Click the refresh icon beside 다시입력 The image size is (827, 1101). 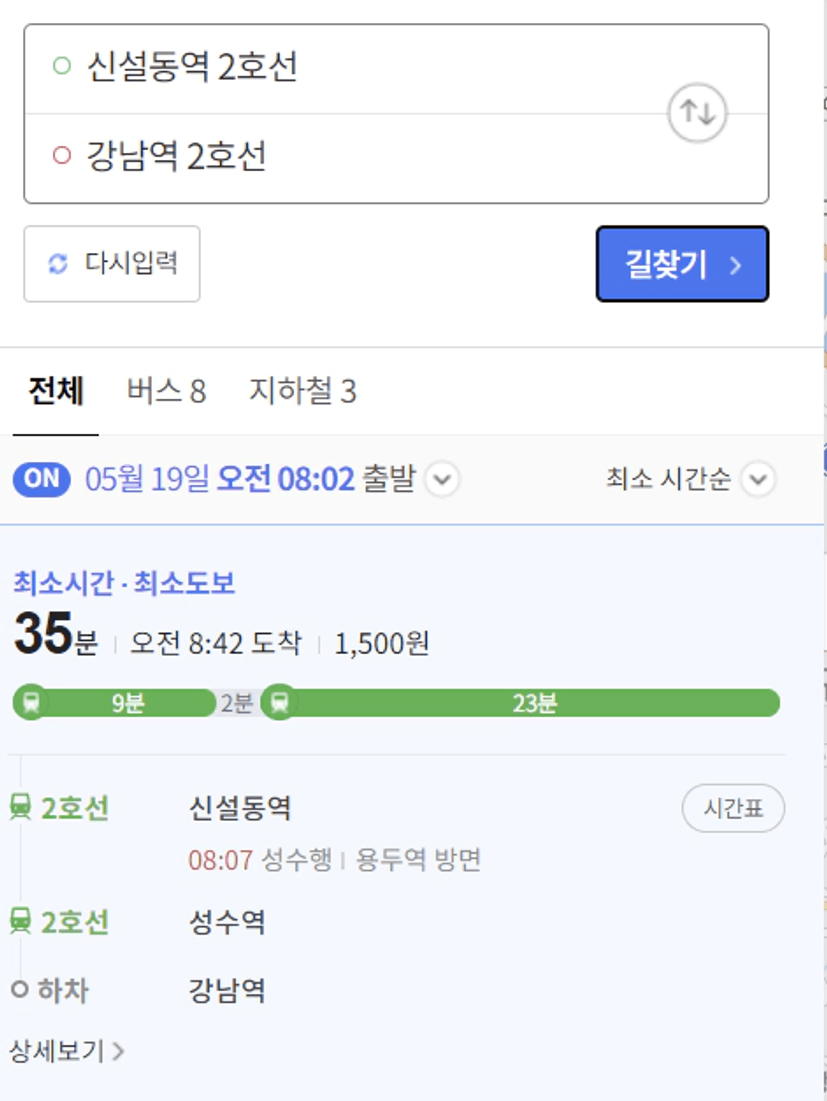pyautogui.click(x=58, y=264)
